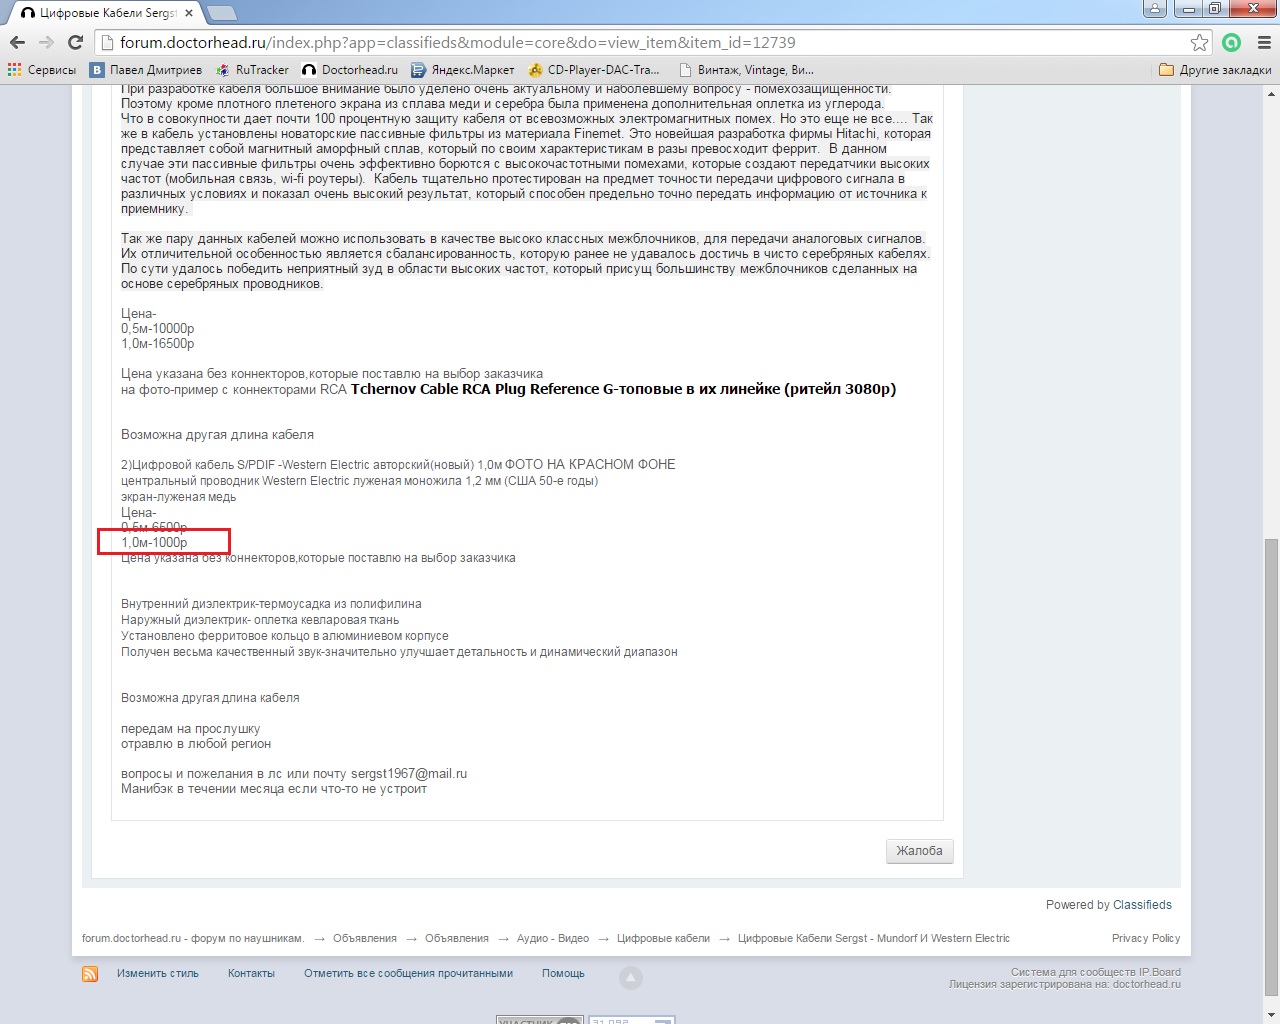The height and width of the screenshot is (1024, 1280).
Task: Open the RuTracker bookmark
Action: (x=252, y=70)
